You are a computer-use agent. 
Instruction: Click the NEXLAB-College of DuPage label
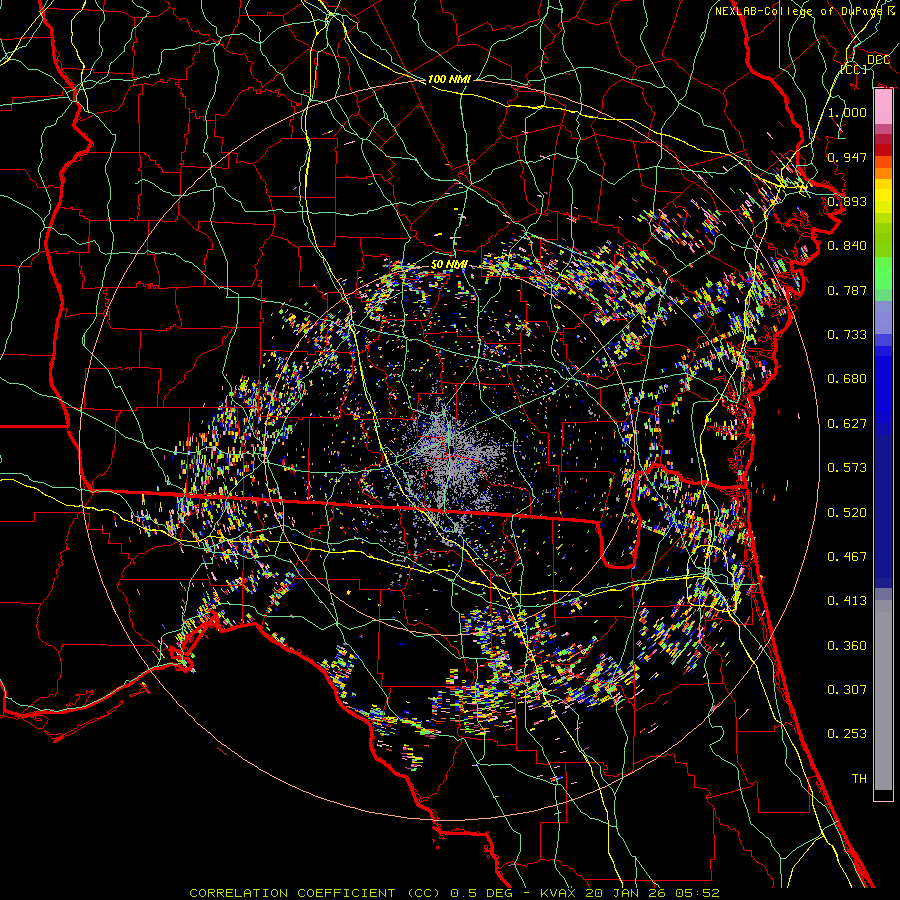pos(805,11)
